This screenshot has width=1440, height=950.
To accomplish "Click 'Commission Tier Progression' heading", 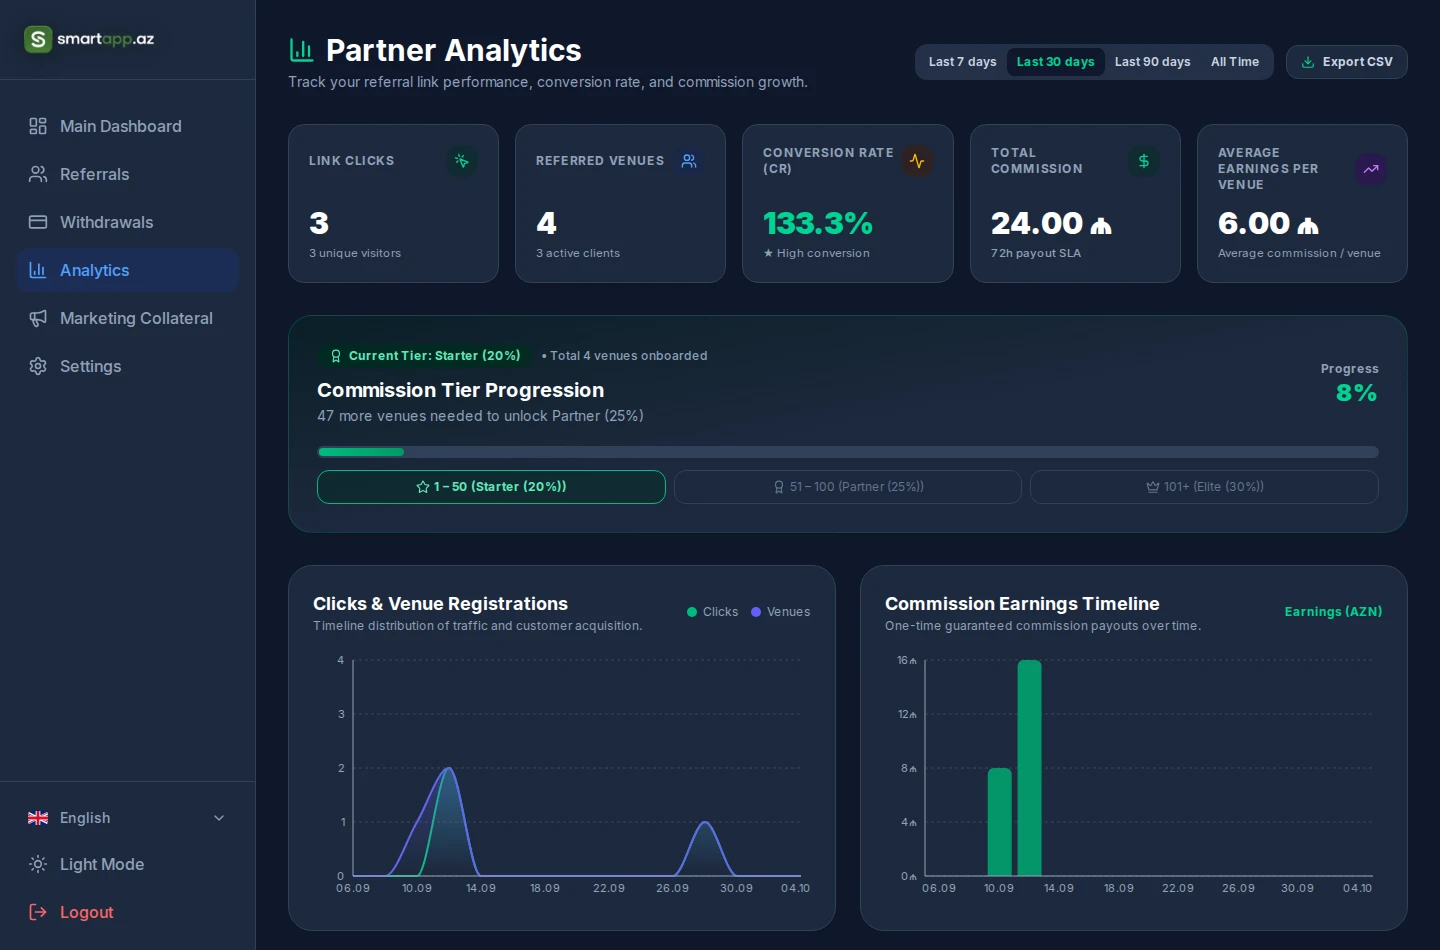I will coord(460,390).
